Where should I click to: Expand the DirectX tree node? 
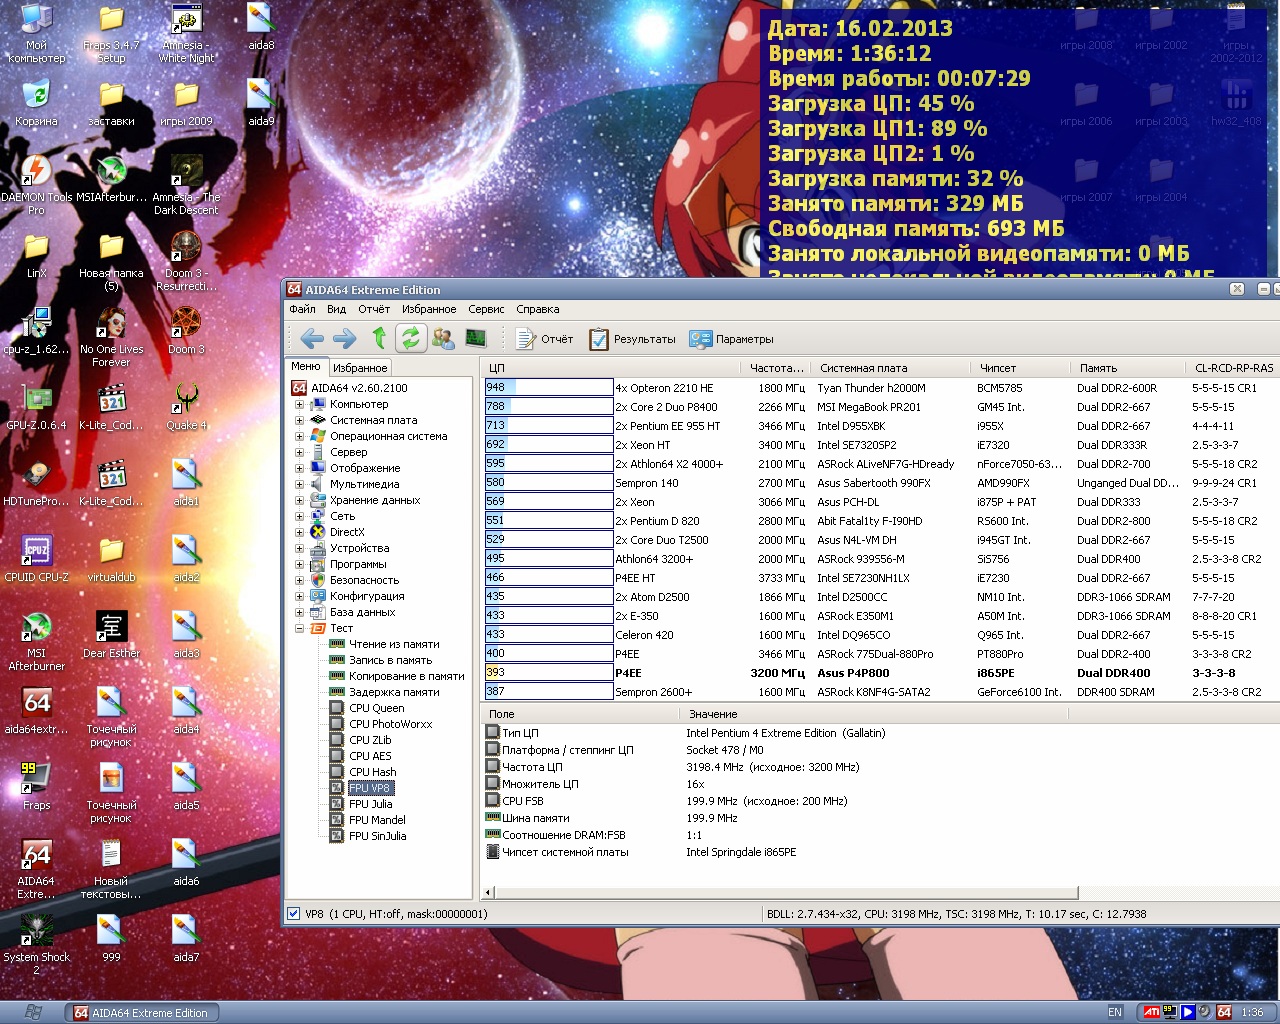299,532
